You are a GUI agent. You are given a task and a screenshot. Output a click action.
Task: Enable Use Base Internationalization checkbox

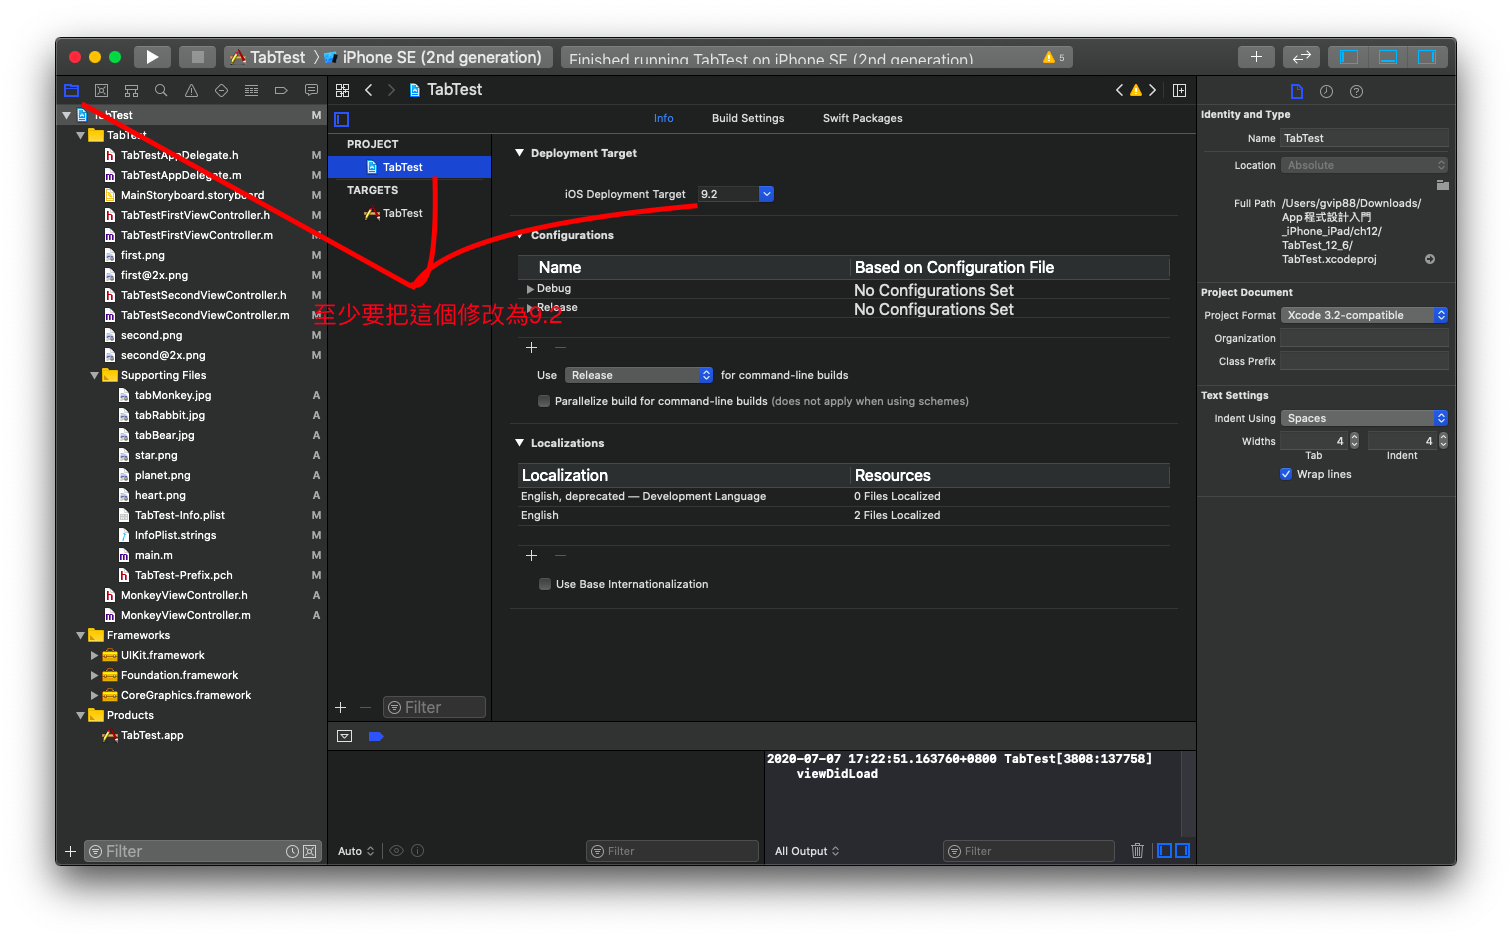click(545, 584)
